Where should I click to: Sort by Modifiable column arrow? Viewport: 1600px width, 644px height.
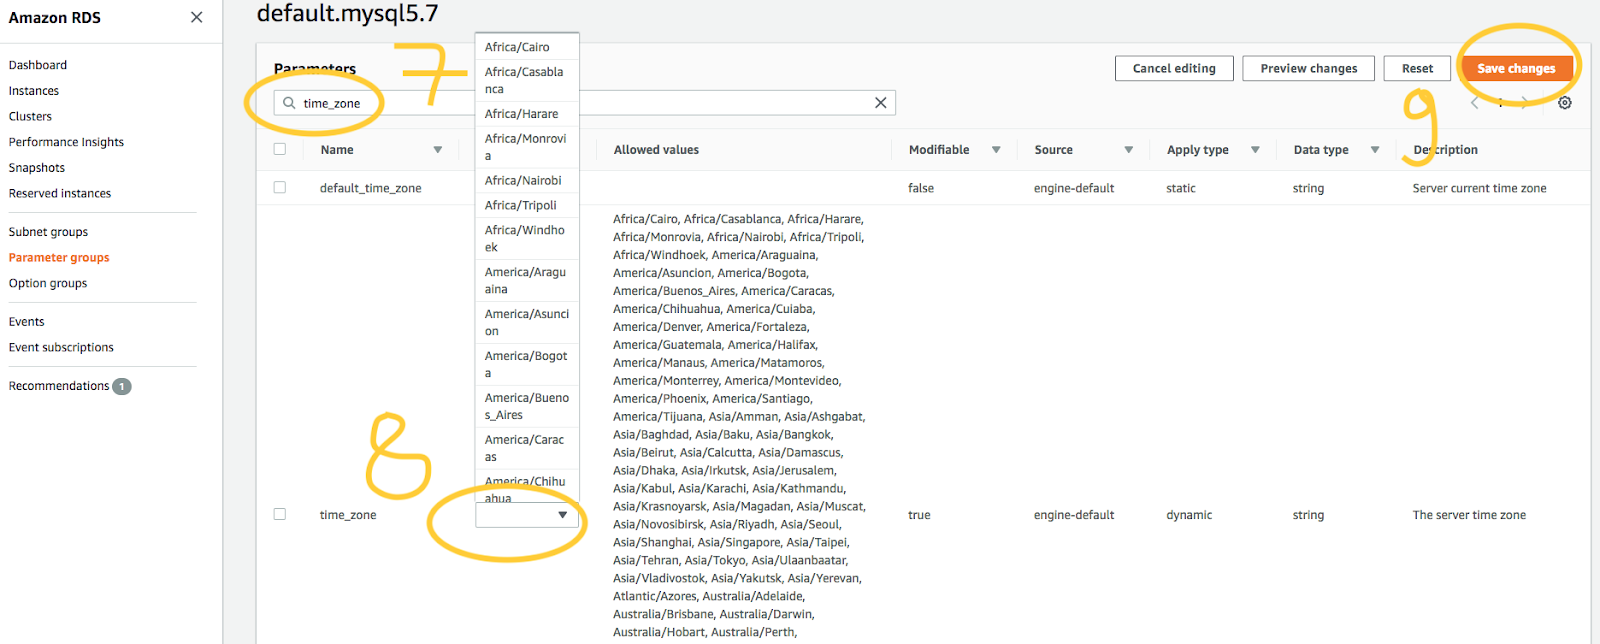pyautogui.click(x=996, y=150)
